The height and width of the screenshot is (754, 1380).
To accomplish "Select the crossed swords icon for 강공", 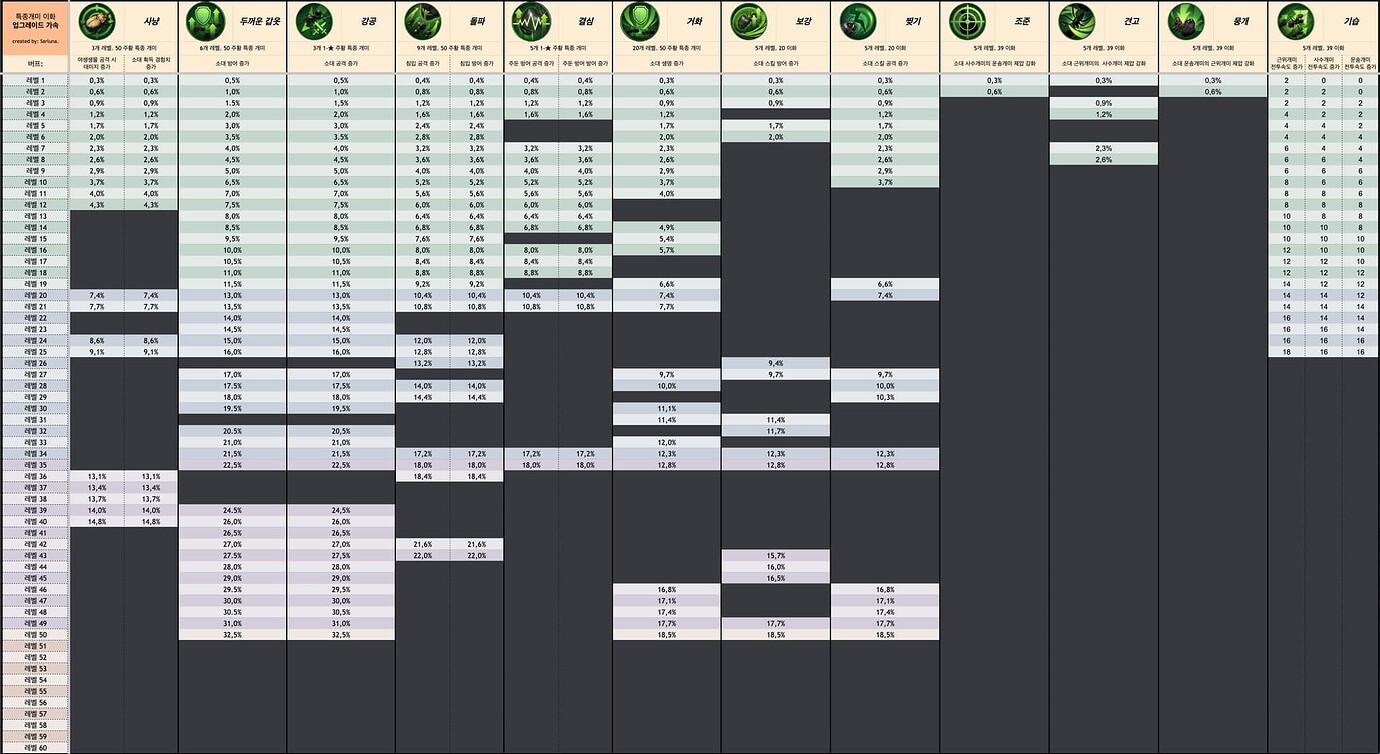I will (x=311, y=20).
